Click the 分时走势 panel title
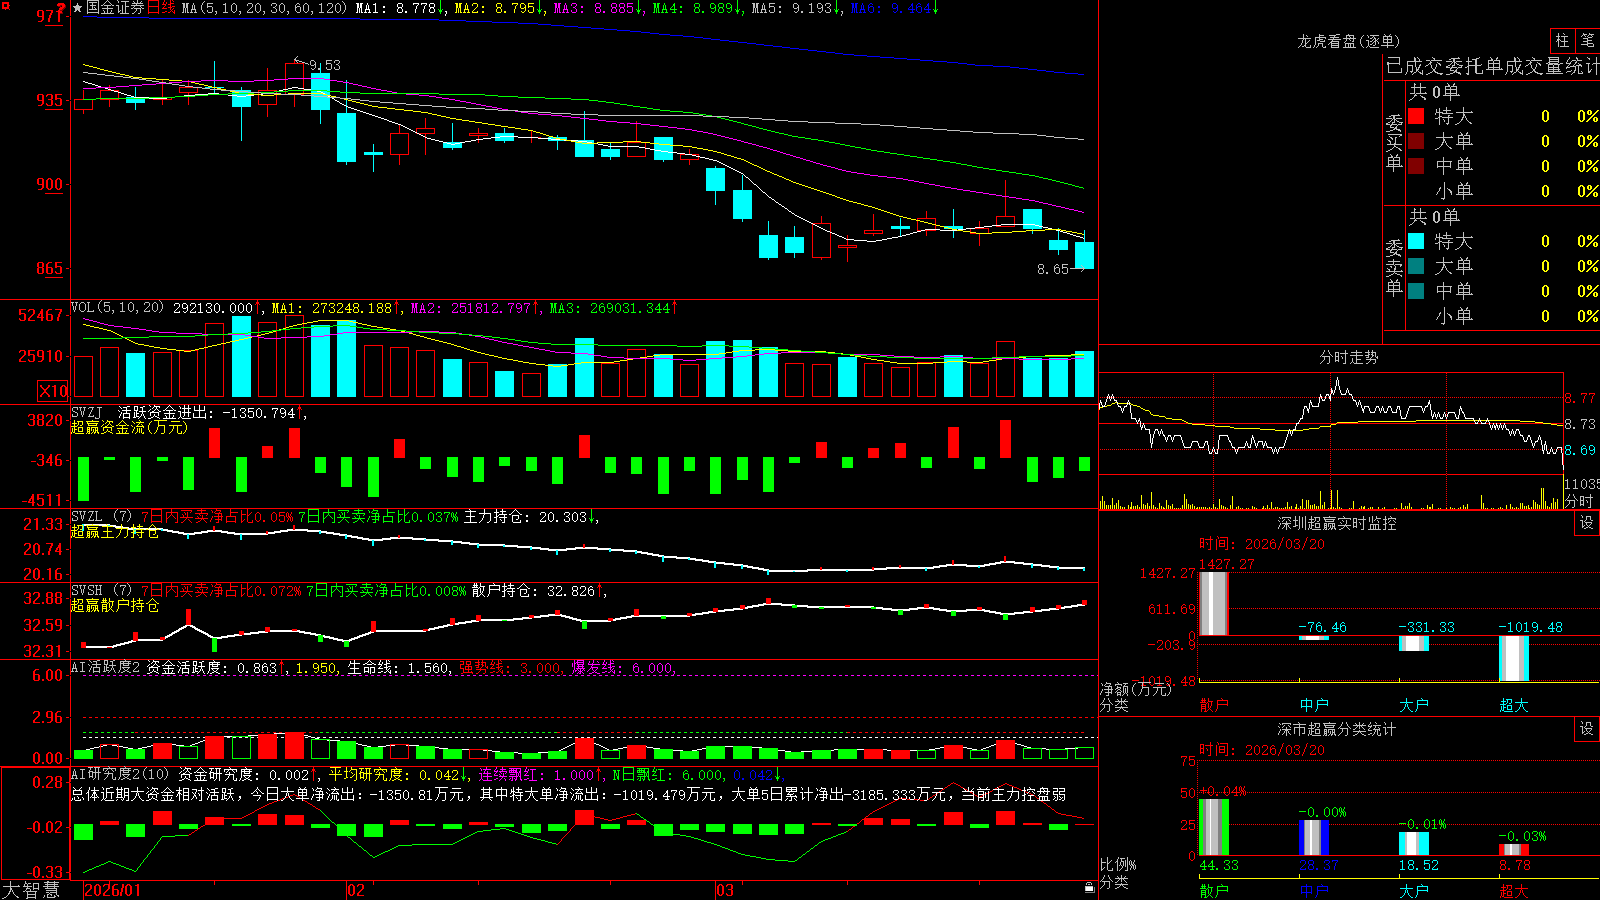Viewport: 1600px width, 900px height. (x=1349, y=357)
